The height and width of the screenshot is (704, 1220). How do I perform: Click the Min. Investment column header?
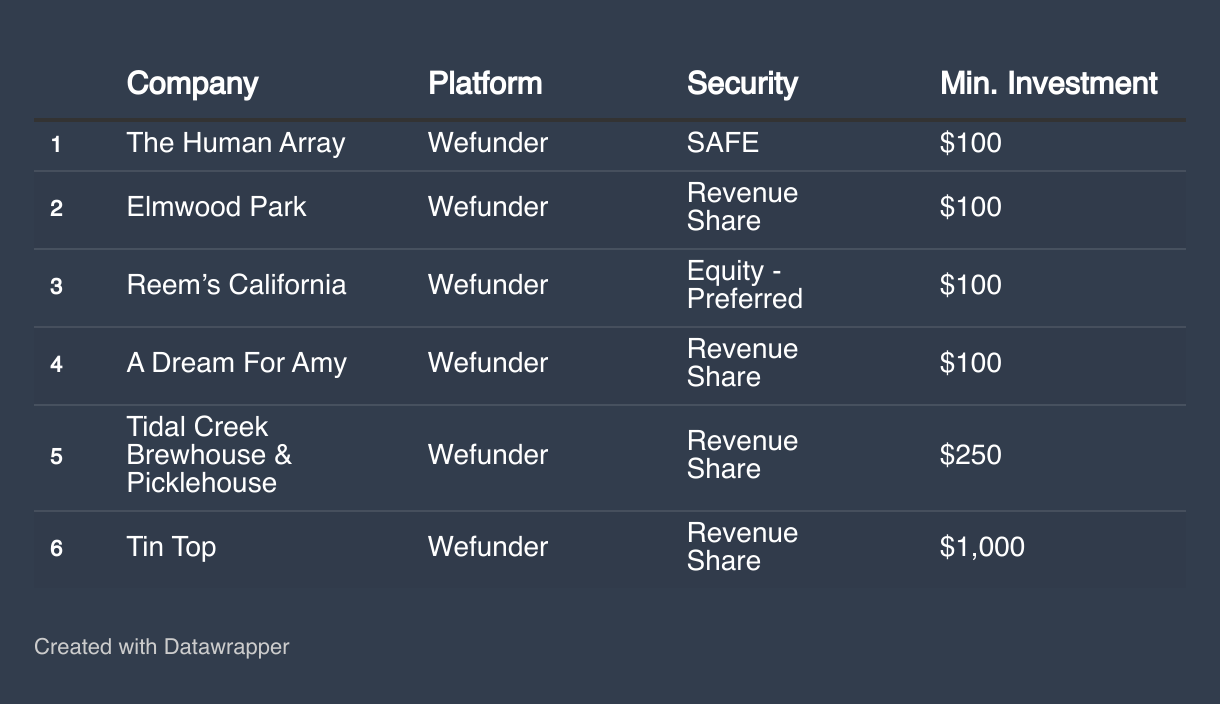[x=1048, y=83]
